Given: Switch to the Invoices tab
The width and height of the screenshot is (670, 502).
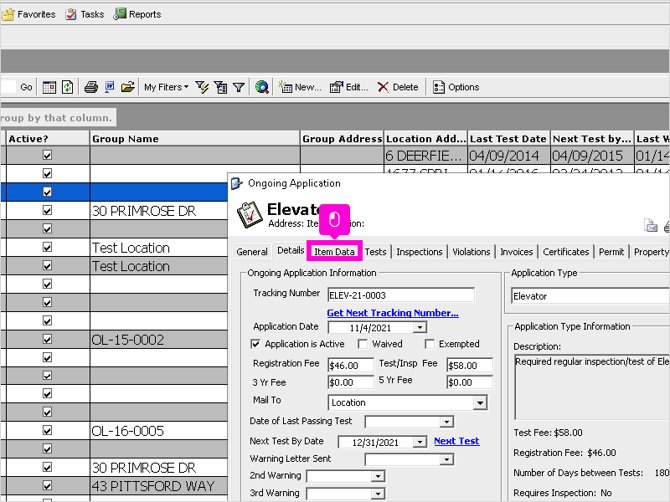Looking at the screenshot, I should pos(516,252).
